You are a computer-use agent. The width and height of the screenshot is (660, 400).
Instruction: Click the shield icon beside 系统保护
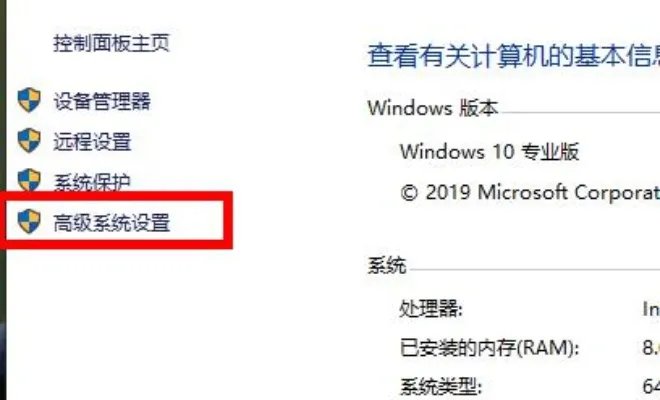[x=29, y=180]
